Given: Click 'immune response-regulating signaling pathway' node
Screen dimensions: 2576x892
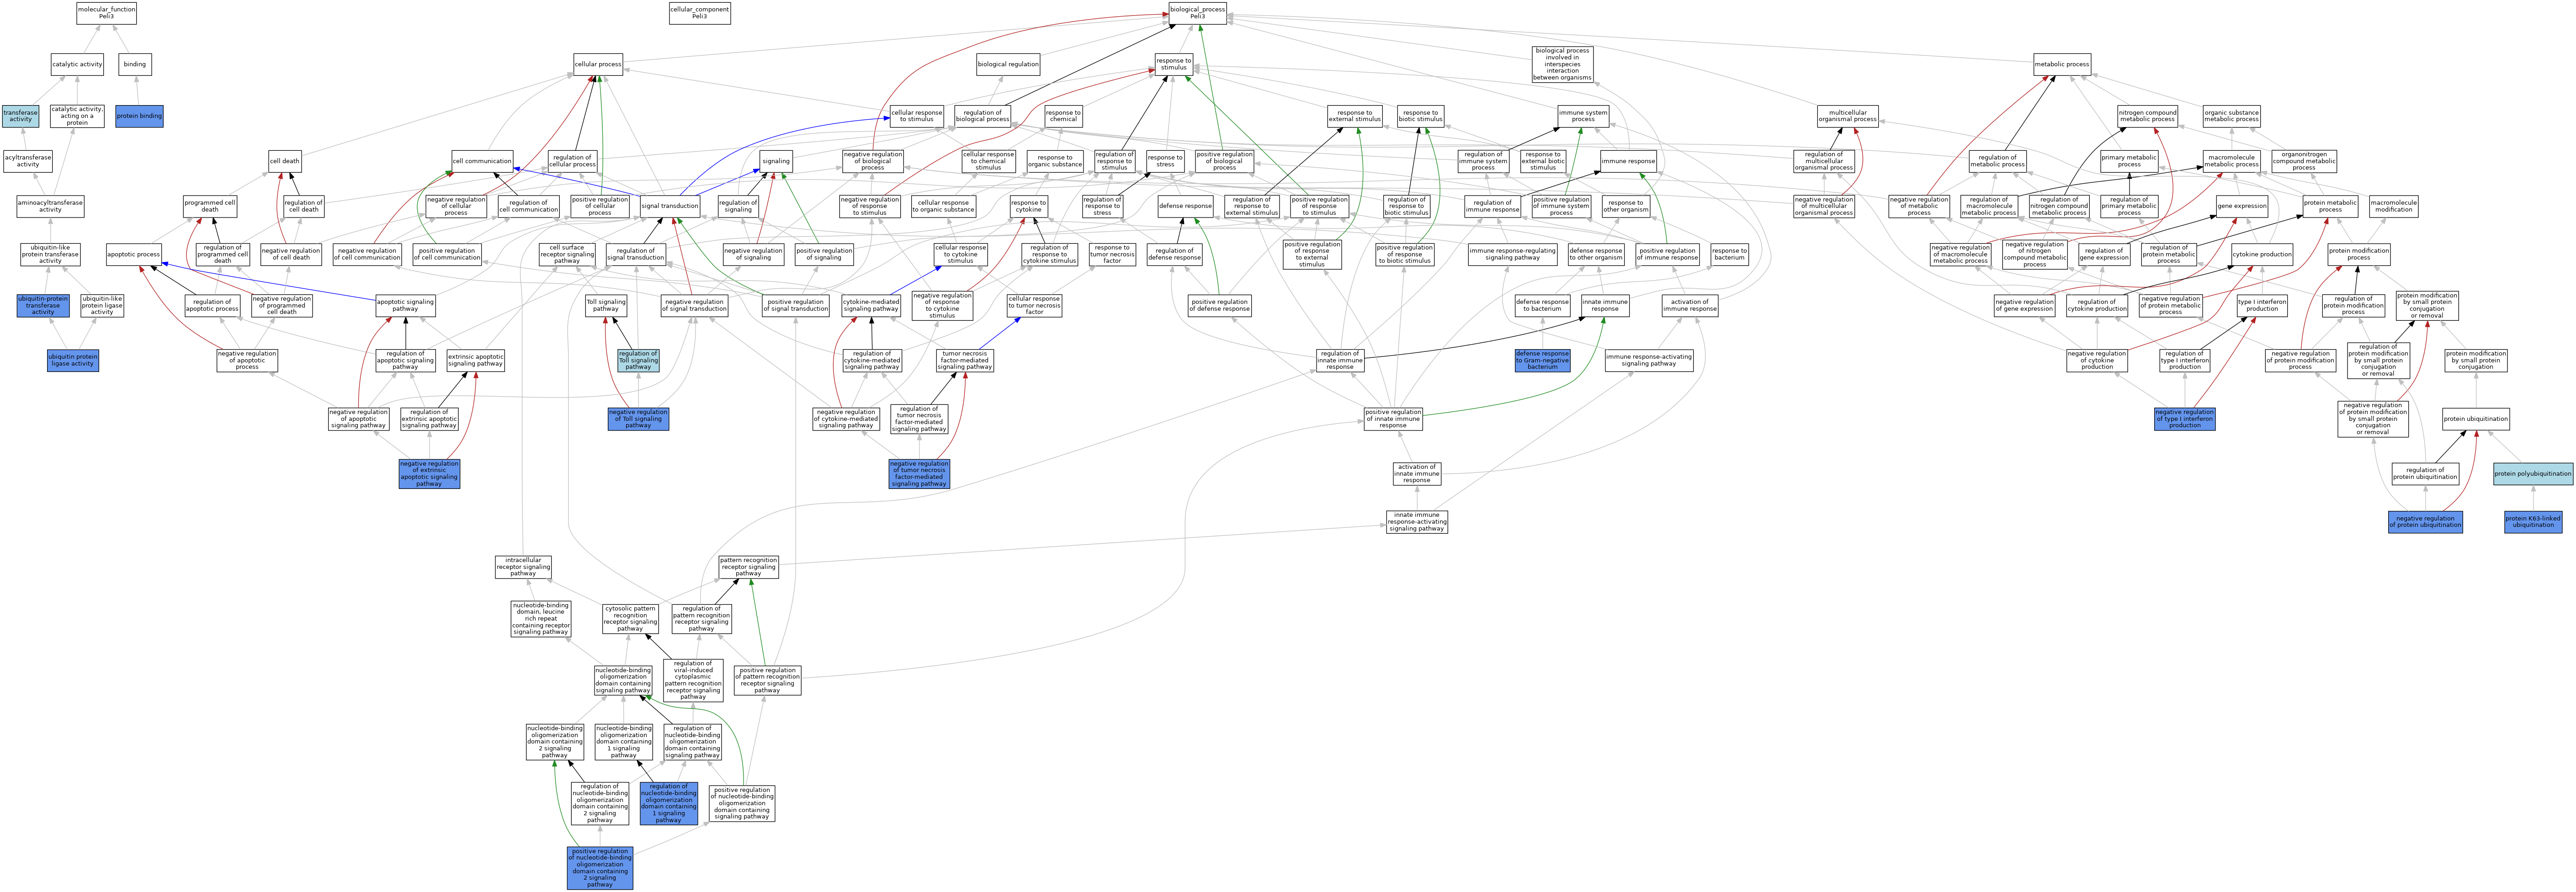Looking at the screenshot, I should click(1512, 254).
